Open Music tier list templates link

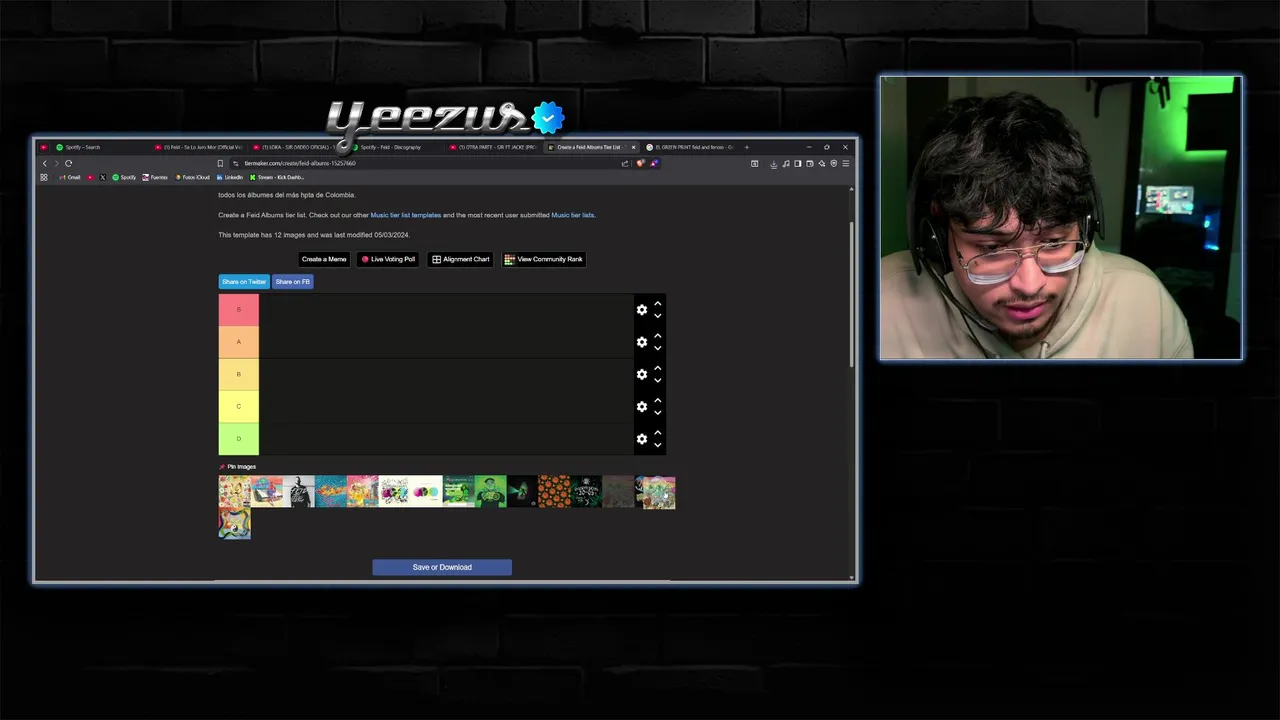point(405,215)
